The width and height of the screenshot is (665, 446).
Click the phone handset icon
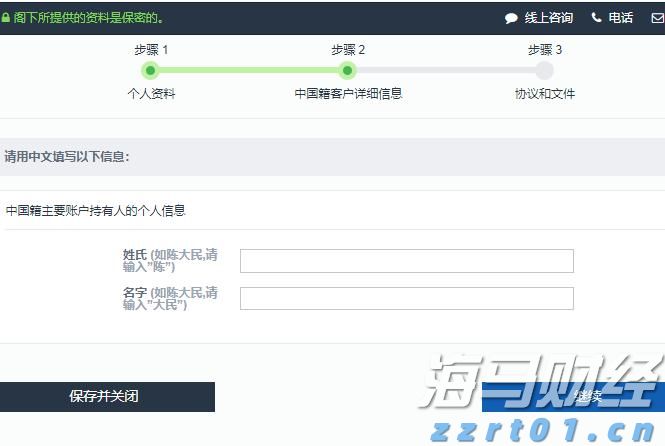click(x=597, y=18)
